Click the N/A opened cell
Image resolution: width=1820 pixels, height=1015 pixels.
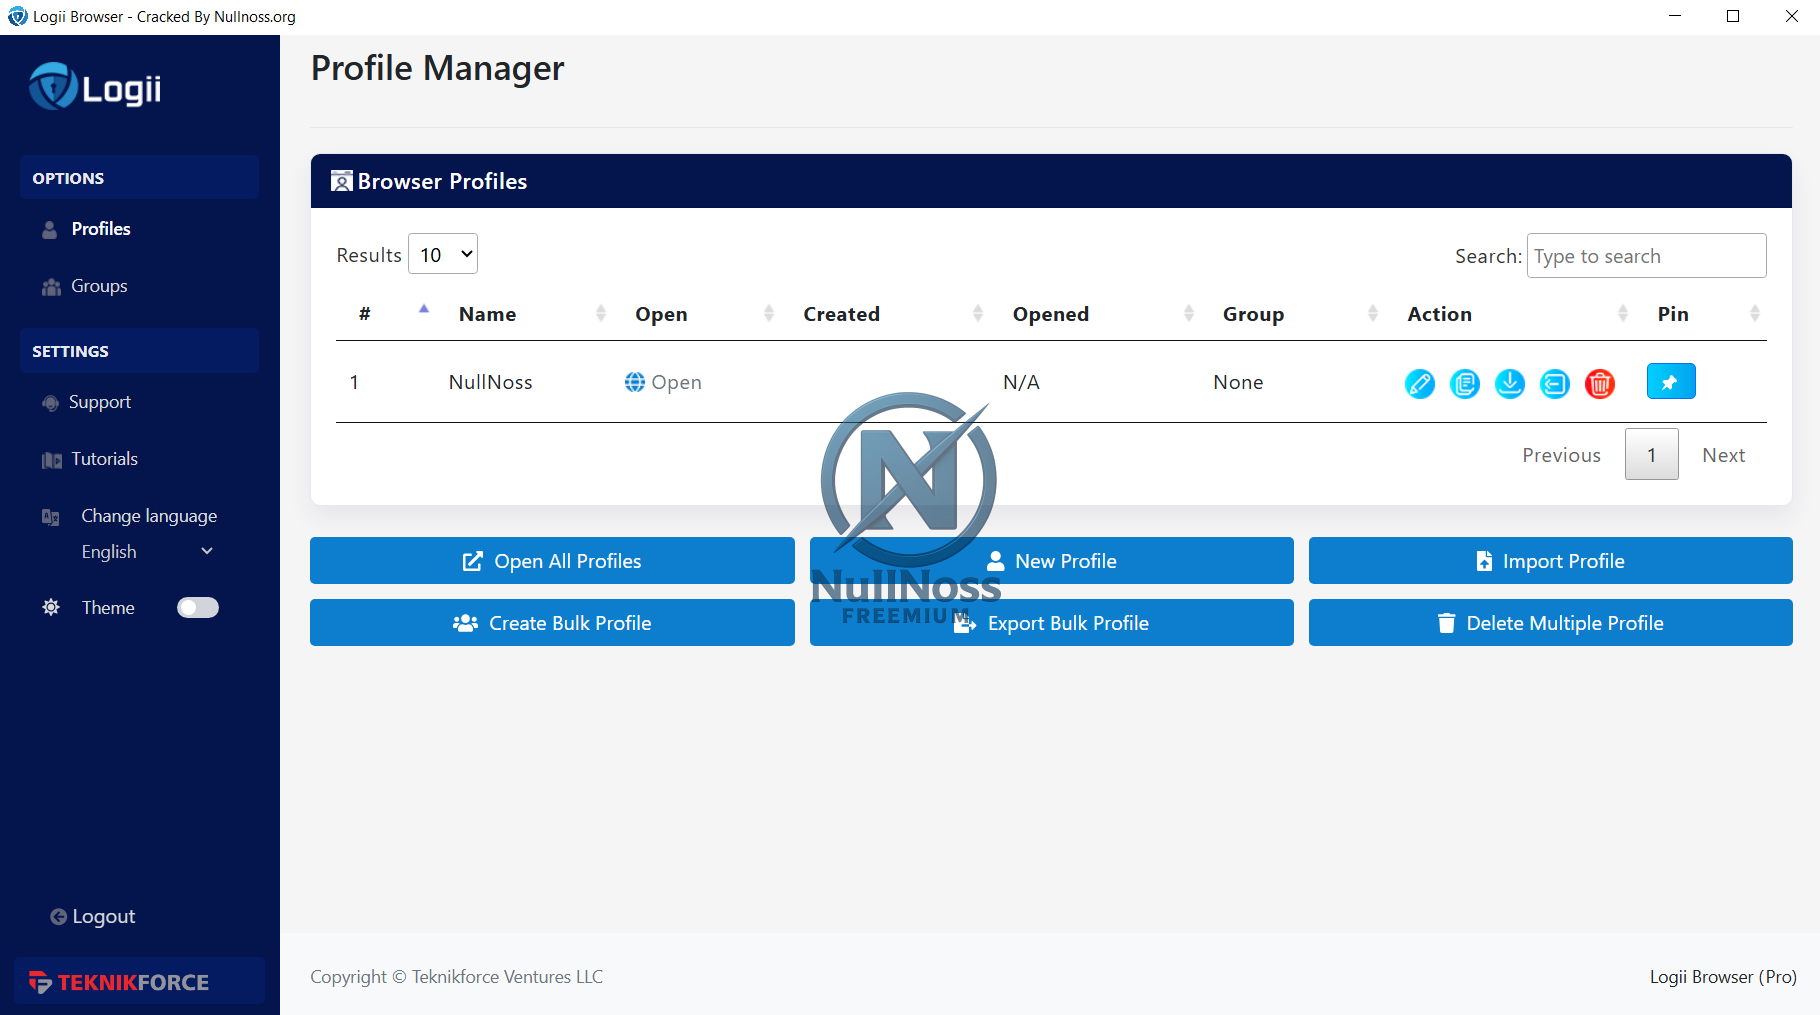pyautogui.click(x=1021, y=382)
